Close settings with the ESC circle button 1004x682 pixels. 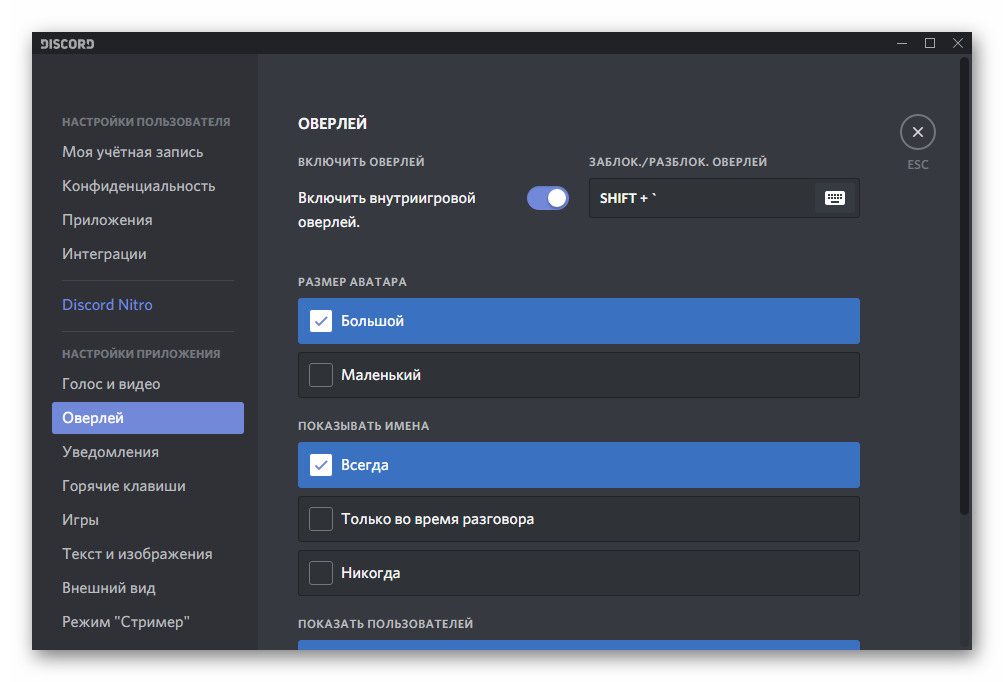[918, 132]
